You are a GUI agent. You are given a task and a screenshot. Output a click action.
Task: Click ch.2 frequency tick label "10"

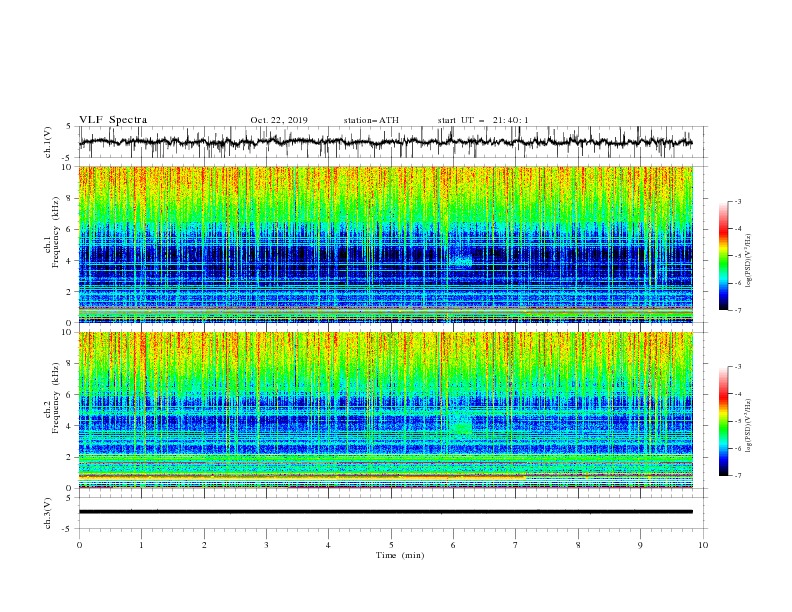point(67,332)
